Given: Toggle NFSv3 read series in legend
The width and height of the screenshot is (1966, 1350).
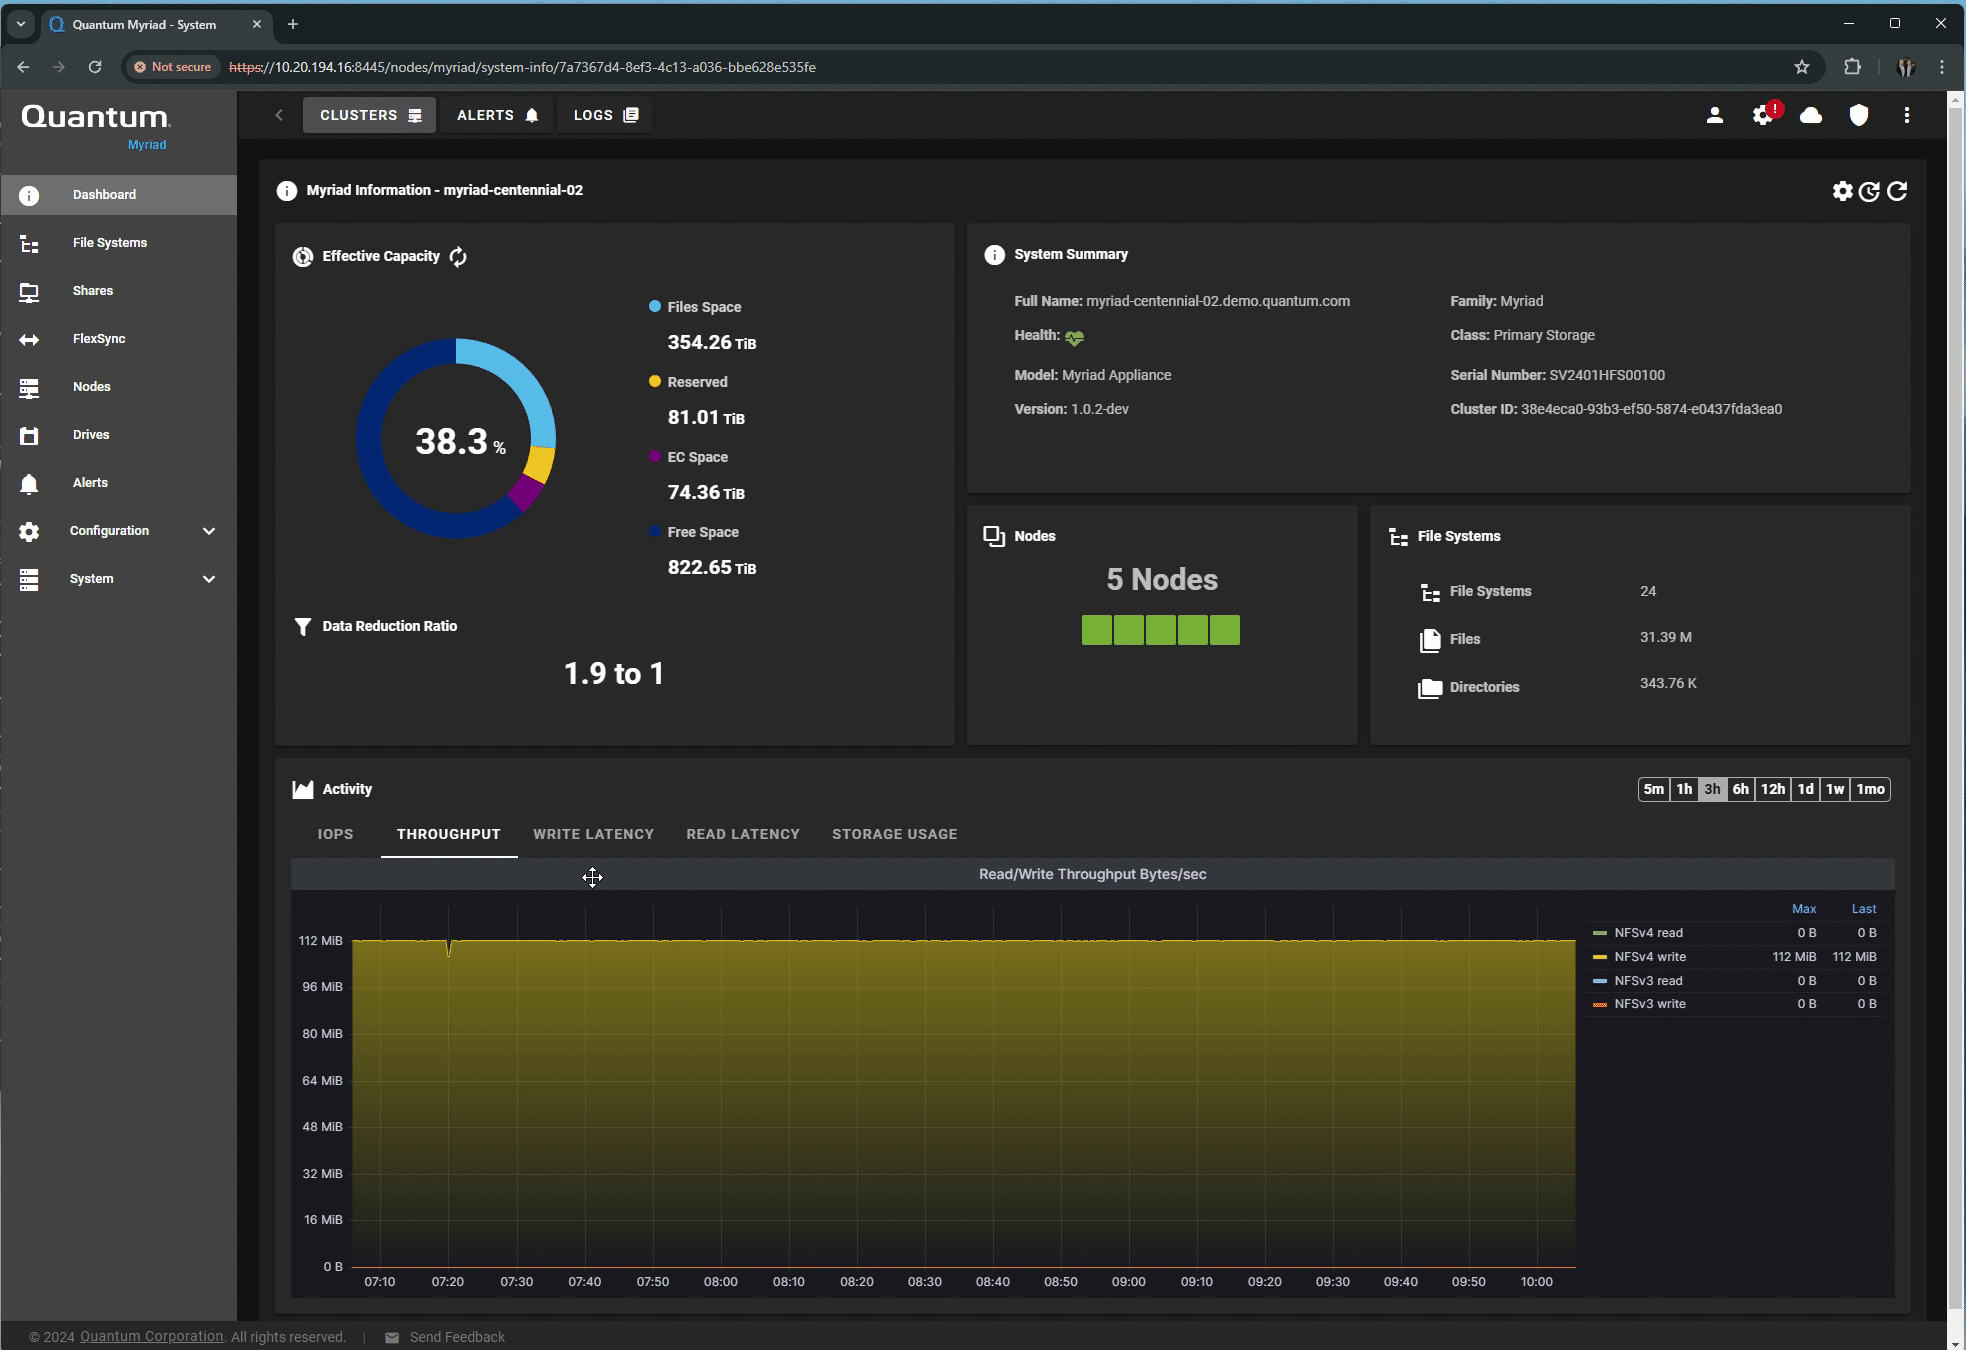Looking at the screenshot, I should click(x=1649, y=982).
